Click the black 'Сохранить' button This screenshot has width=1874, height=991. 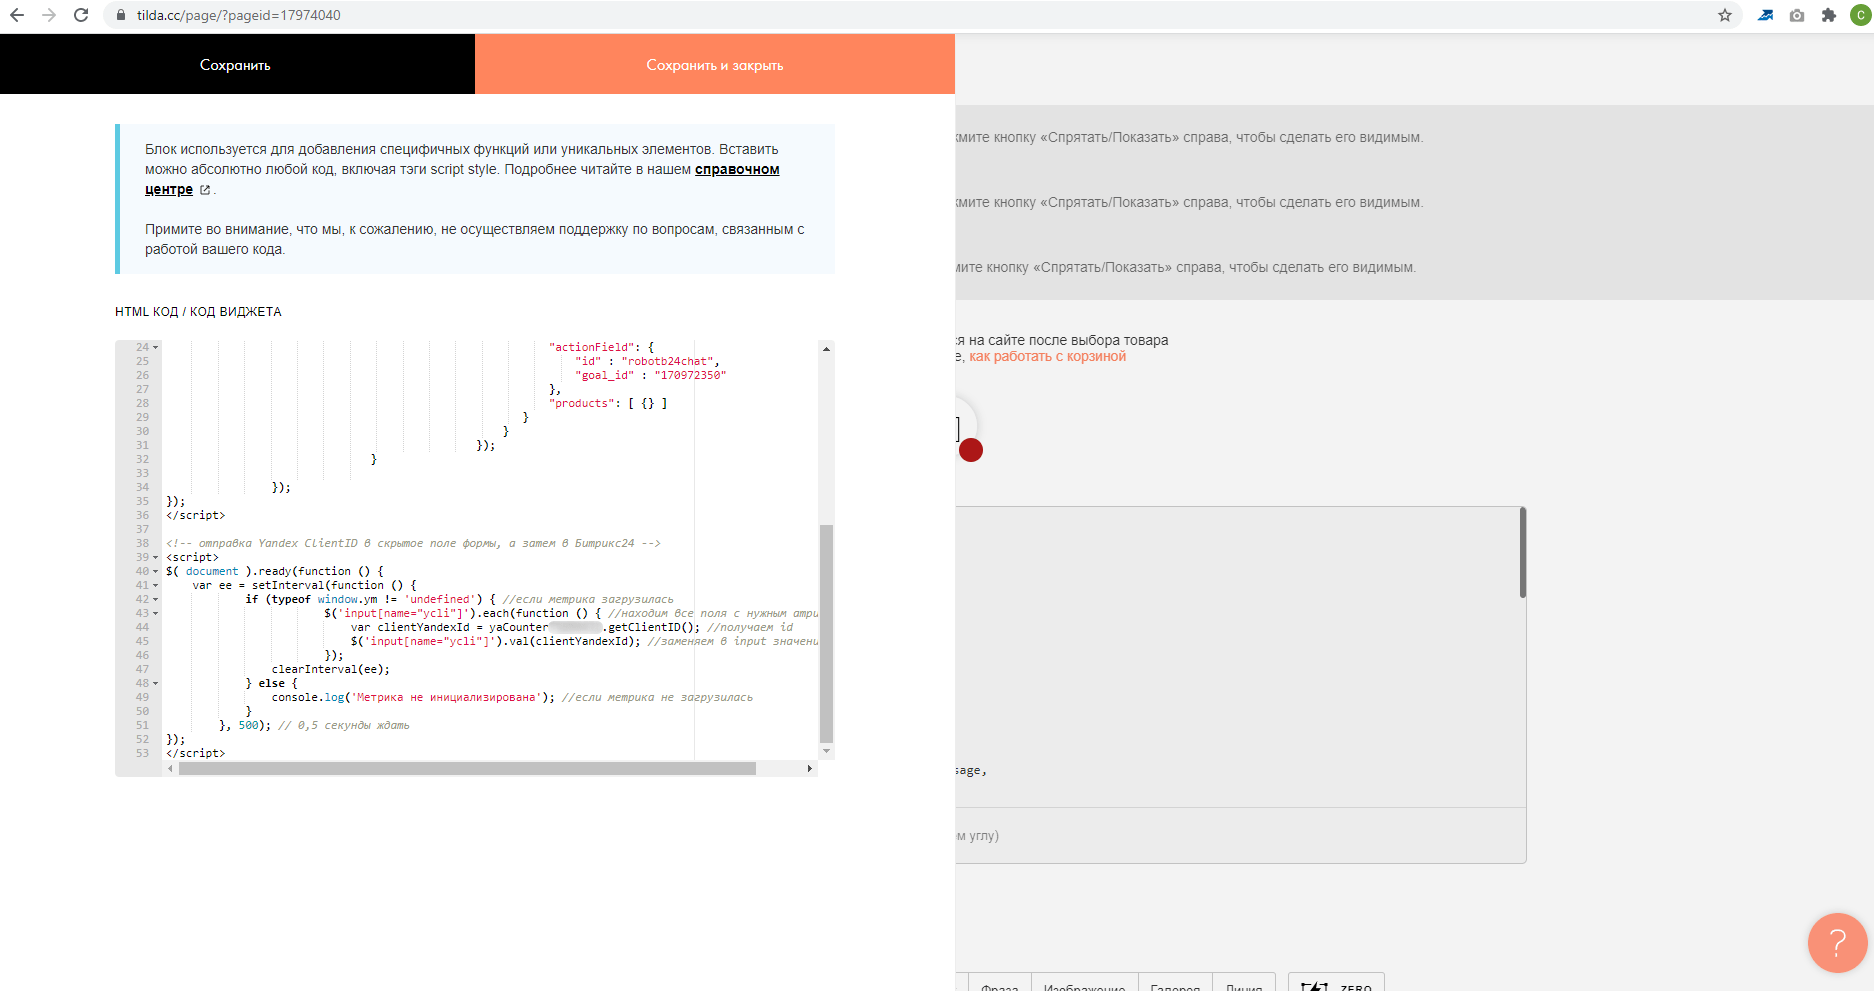click(237, 64)
